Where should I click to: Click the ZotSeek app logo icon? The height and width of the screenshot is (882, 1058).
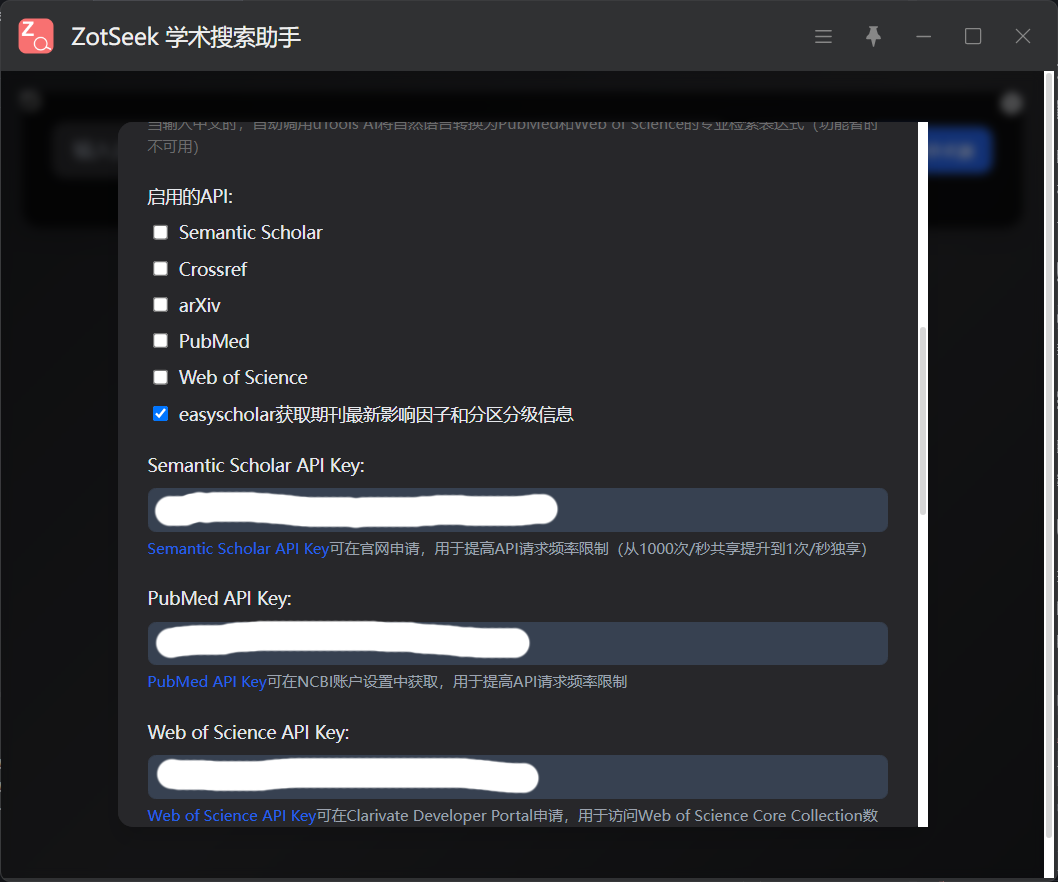[36, 36]
